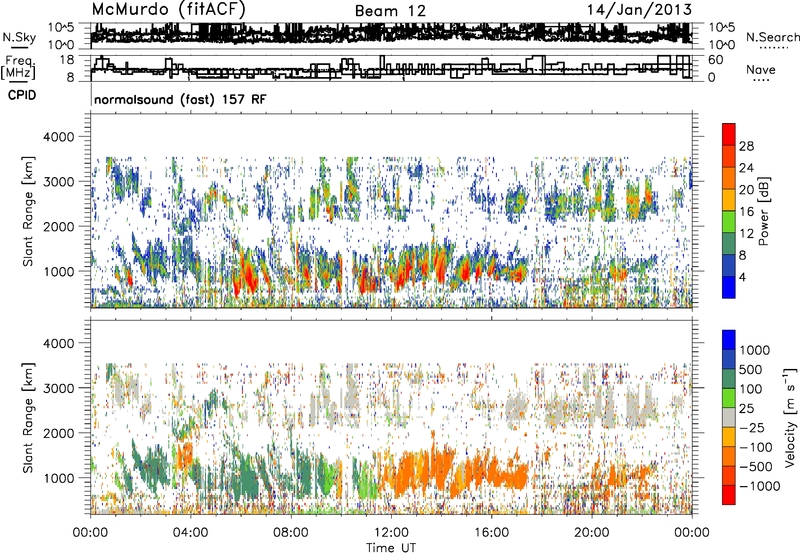Screen dimensions: 800x554
Task: Click '2000' tick on power panel axis
Action: [x=57, y=226]
